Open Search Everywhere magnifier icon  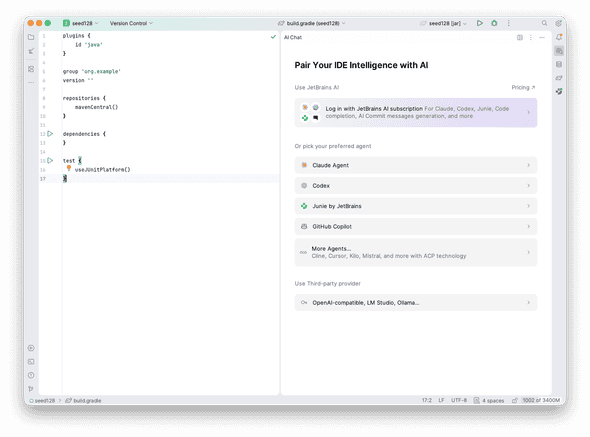[544, 23]
